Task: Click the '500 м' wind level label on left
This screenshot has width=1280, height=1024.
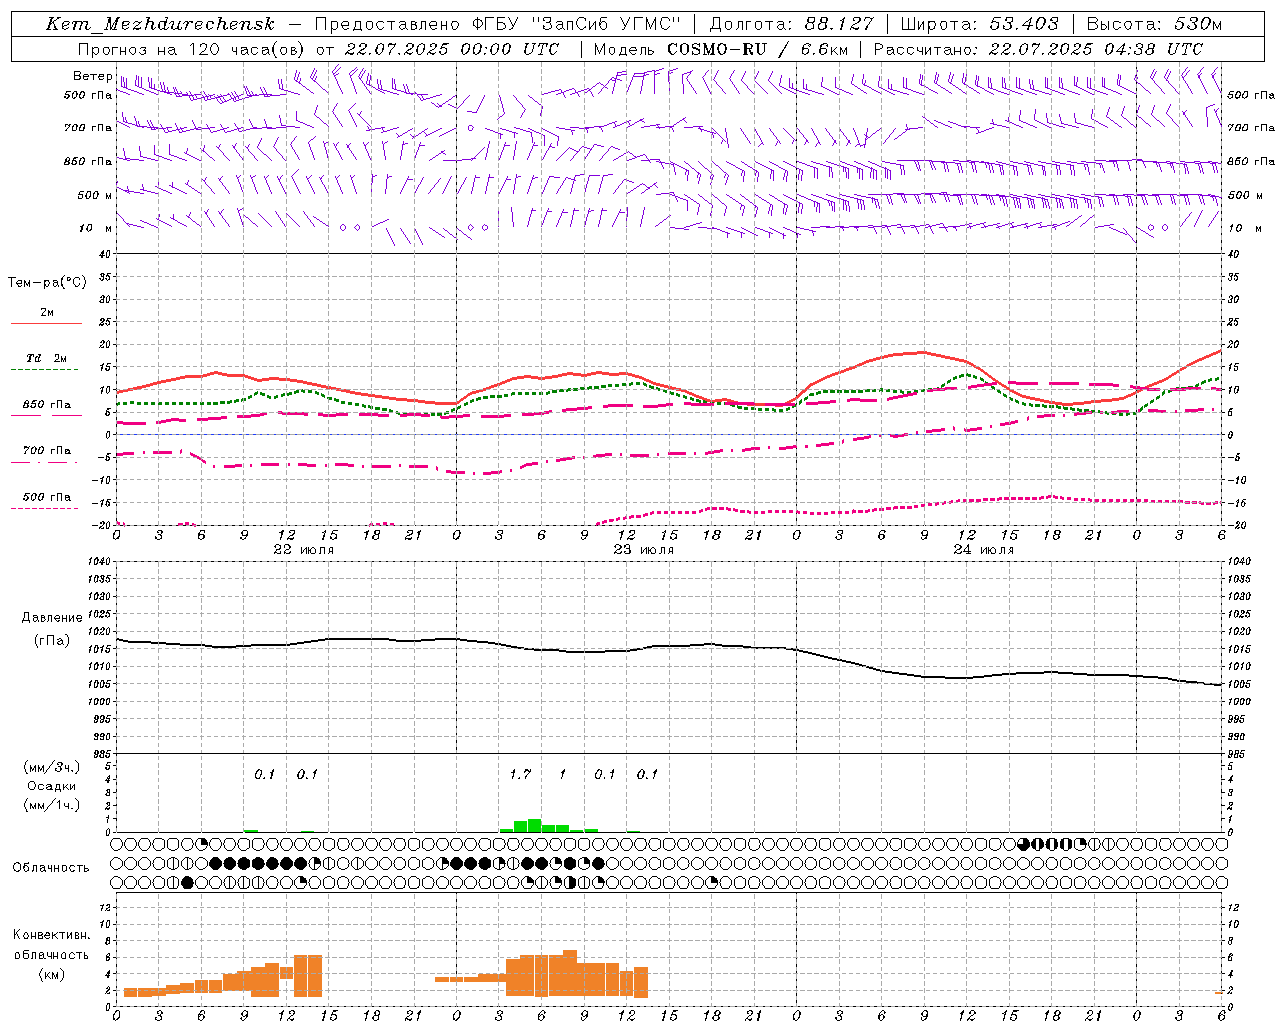Action: click(x=95, y=195)
